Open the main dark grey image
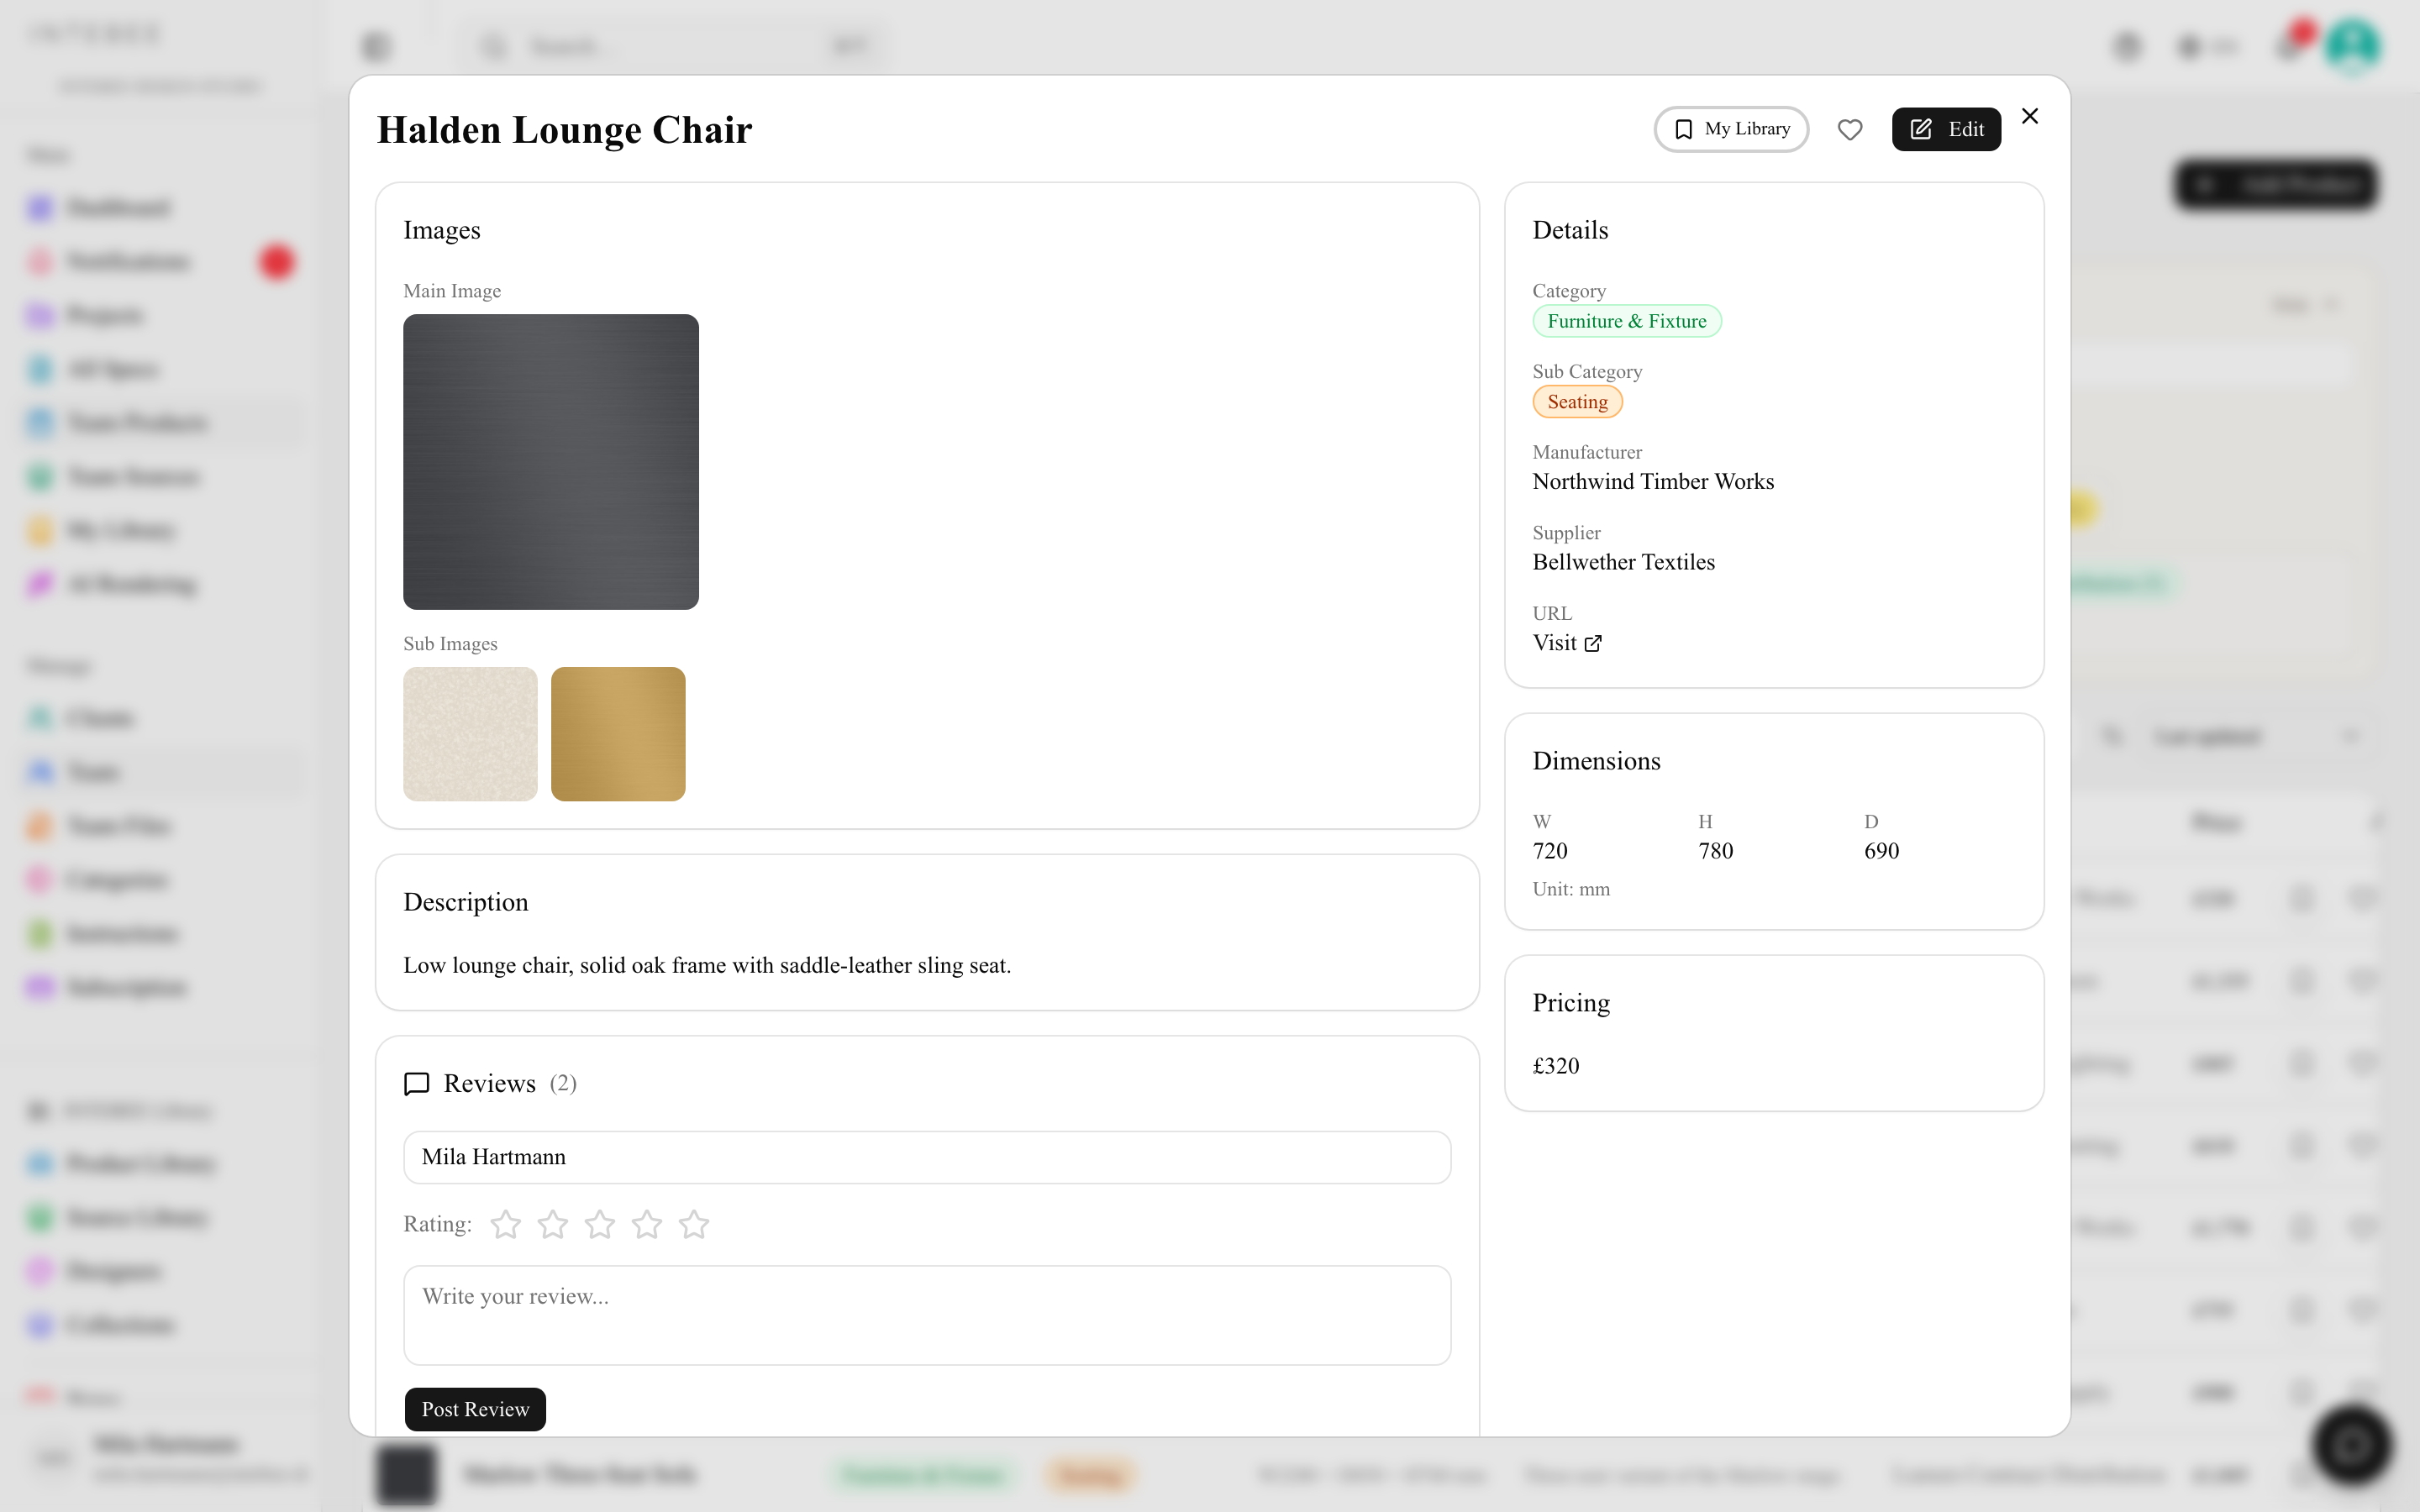Screen dimensions: 2420x1512 point(551,462)
